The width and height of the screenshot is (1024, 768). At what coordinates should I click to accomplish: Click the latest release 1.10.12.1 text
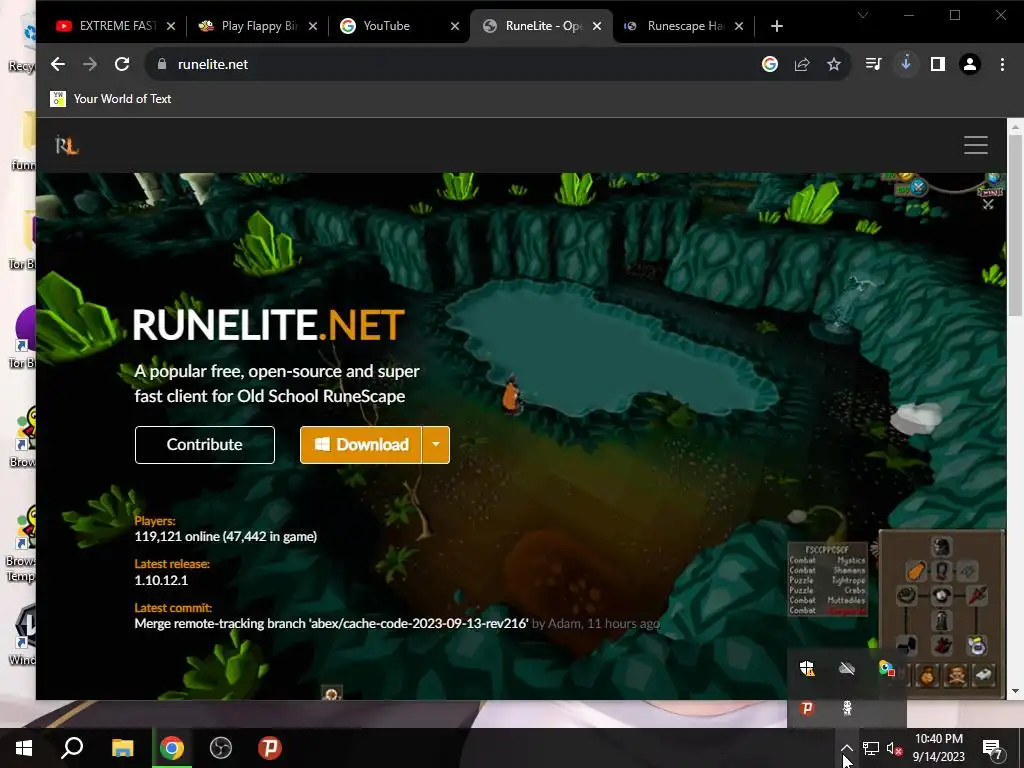pos(161,580)
